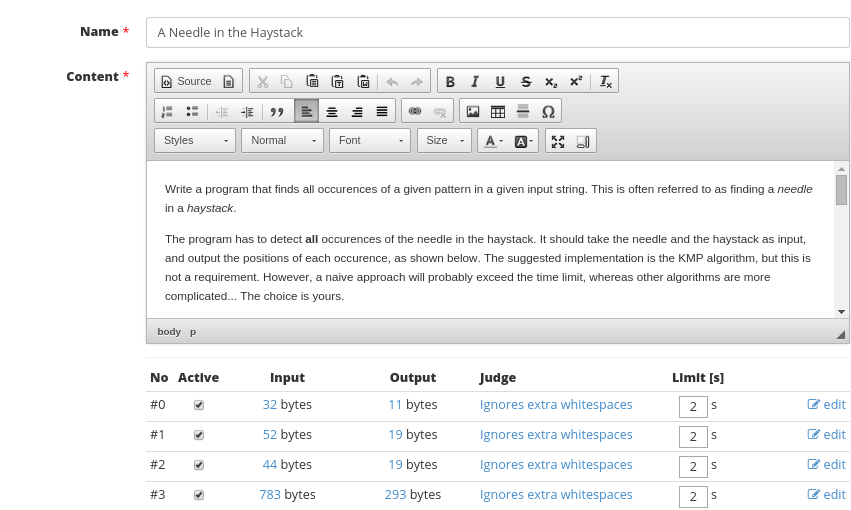Align text right
This screenshot has width=851, height=510.
(357, 112)
